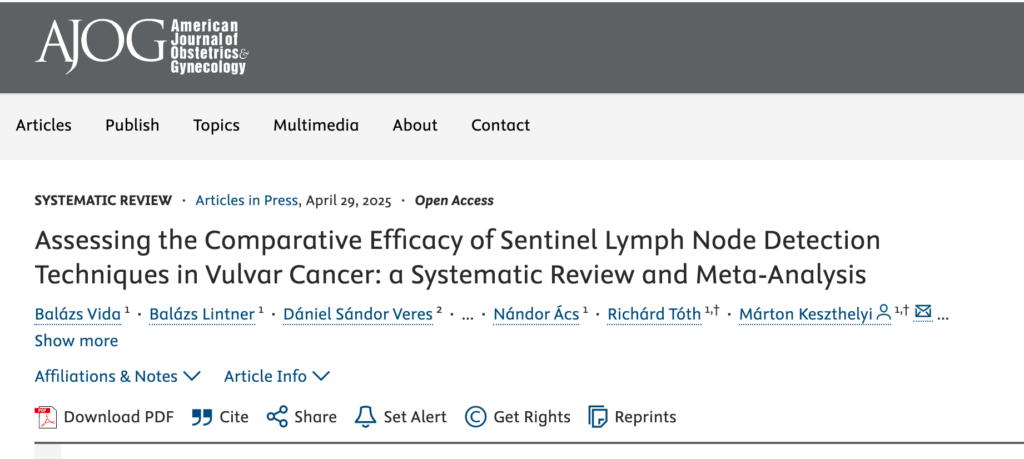1024x459 pixels.
Task: Click the Share network icon
Action: 277,417
